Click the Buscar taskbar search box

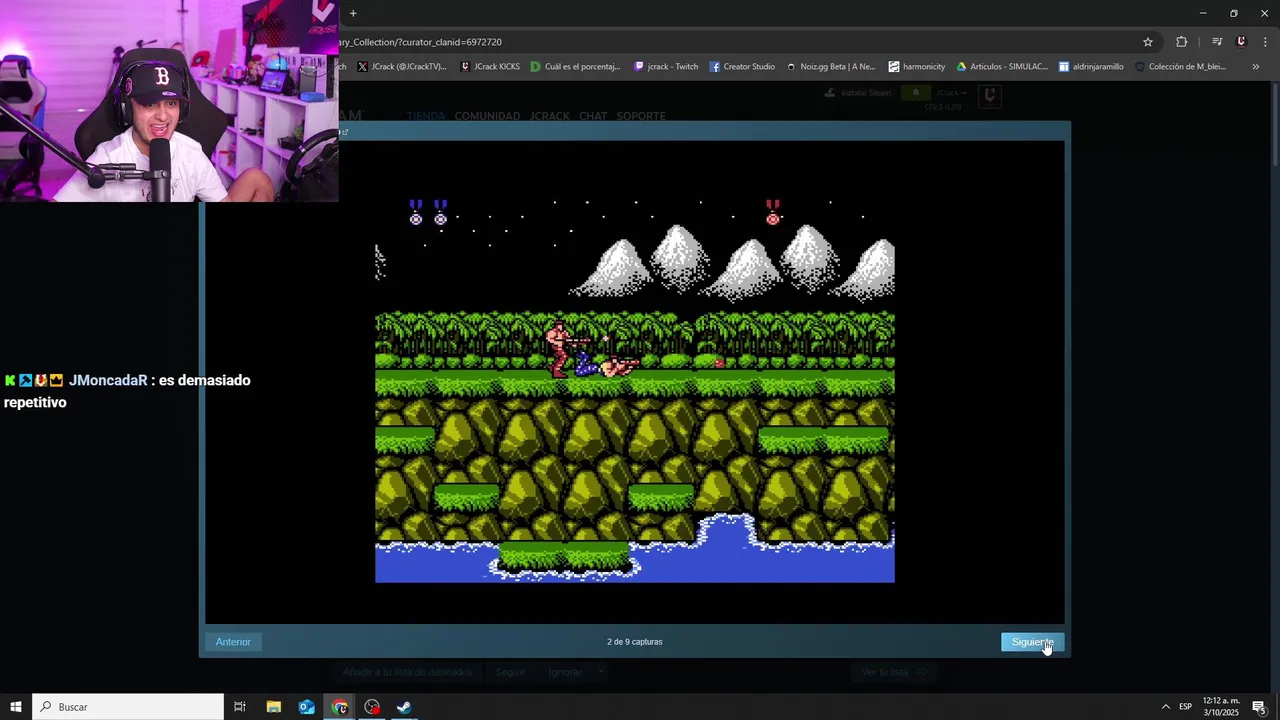128,707
